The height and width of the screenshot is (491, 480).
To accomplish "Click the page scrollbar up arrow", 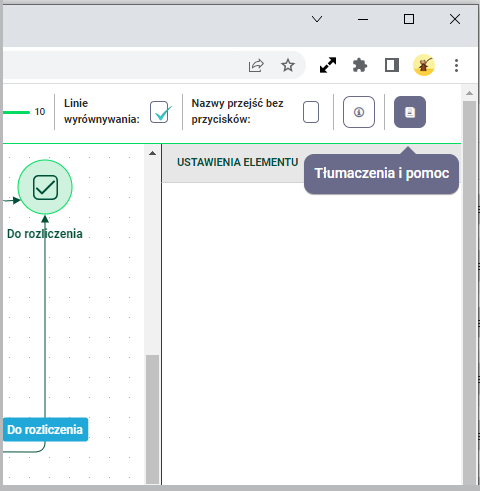I will coord(469,93).
